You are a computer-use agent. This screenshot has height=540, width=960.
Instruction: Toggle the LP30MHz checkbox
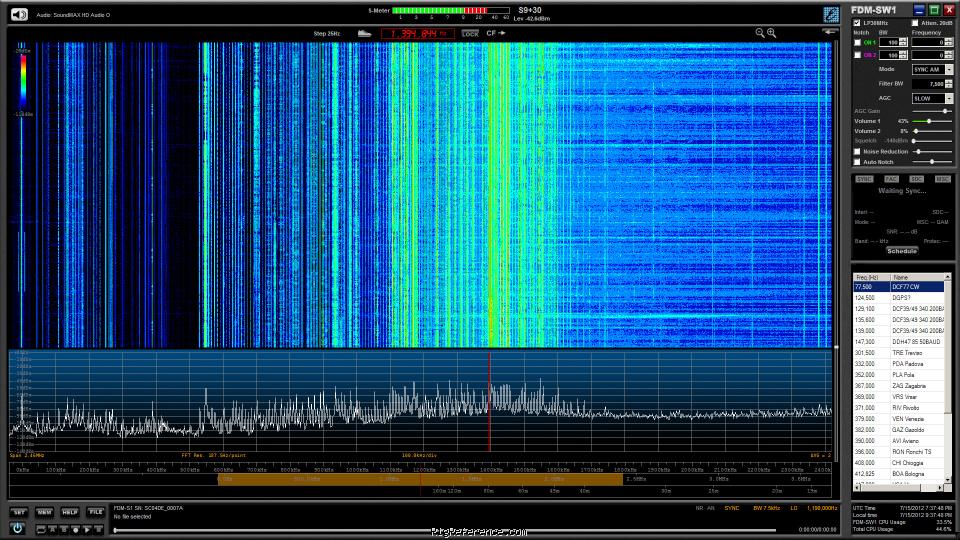(857, 23)
